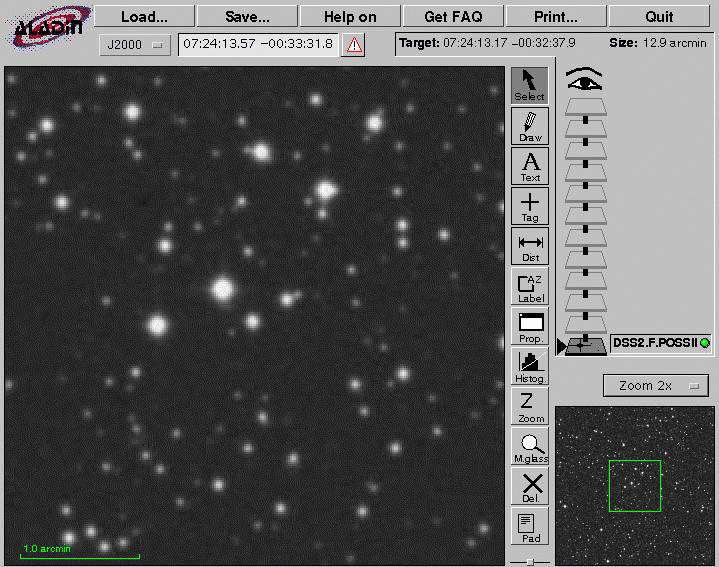This screenshot has height=567, width=719.
Task: Click the coordinate position input field
Action: click(258, 44)
